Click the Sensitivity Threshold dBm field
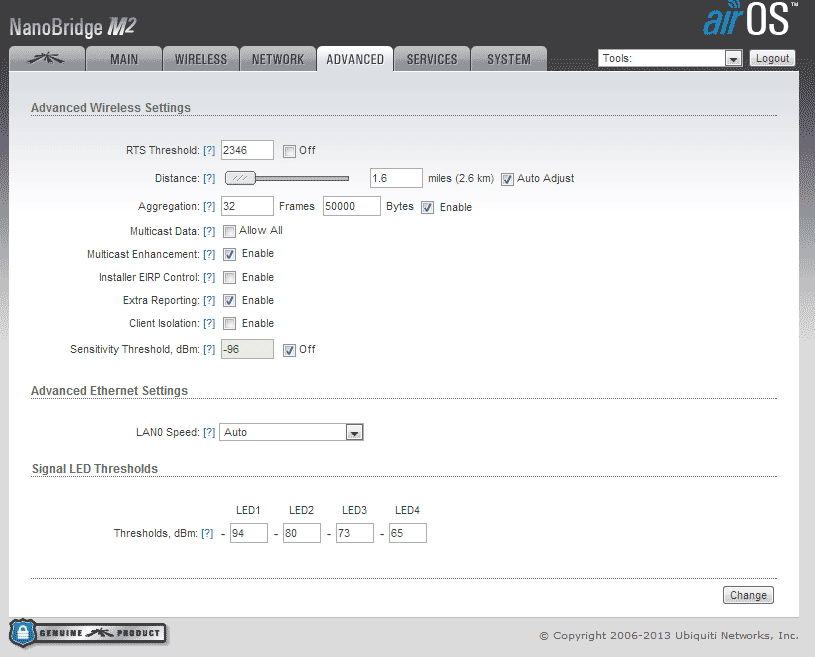This screenshot has width=815, height=657. click(x=247, y=349)
